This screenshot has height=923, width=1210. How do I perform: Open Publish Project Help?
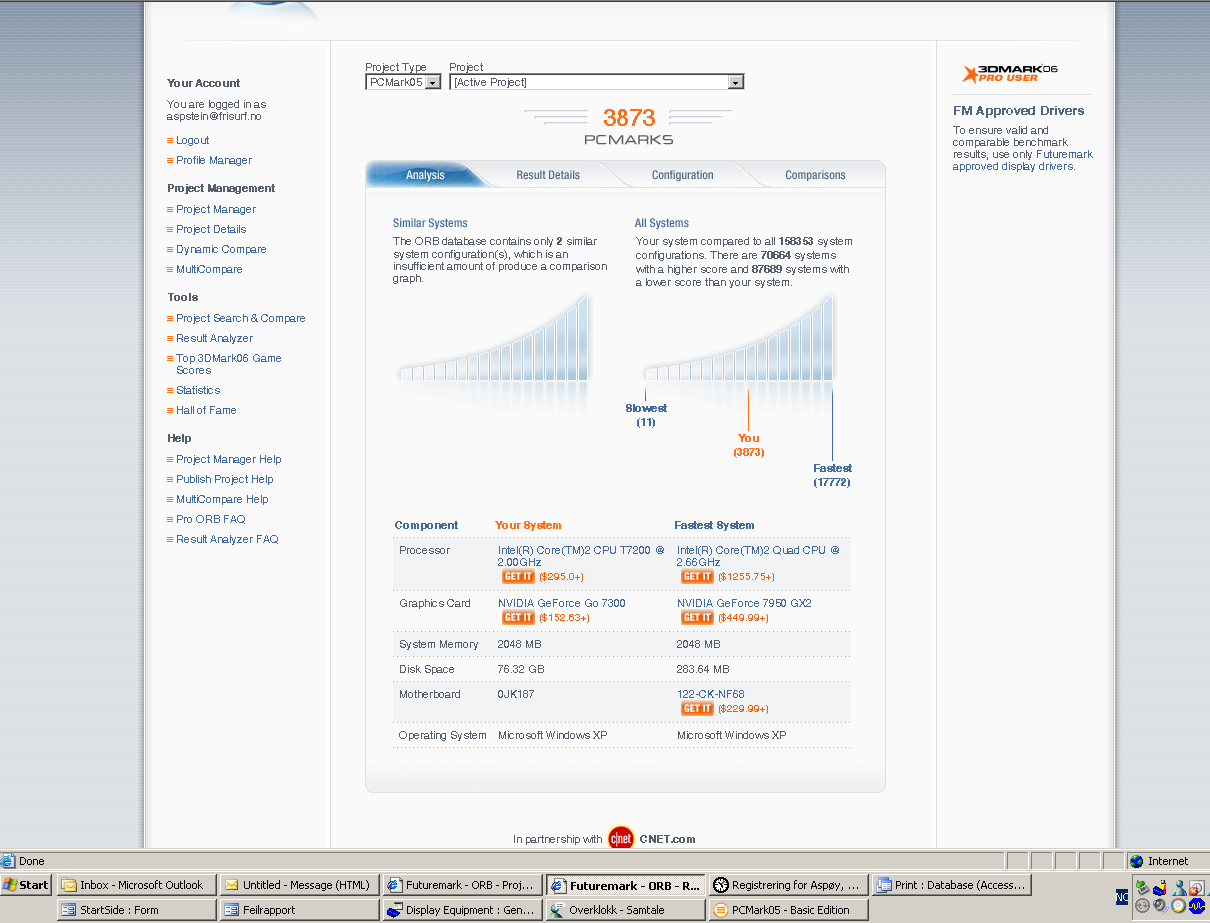[225, 480]
